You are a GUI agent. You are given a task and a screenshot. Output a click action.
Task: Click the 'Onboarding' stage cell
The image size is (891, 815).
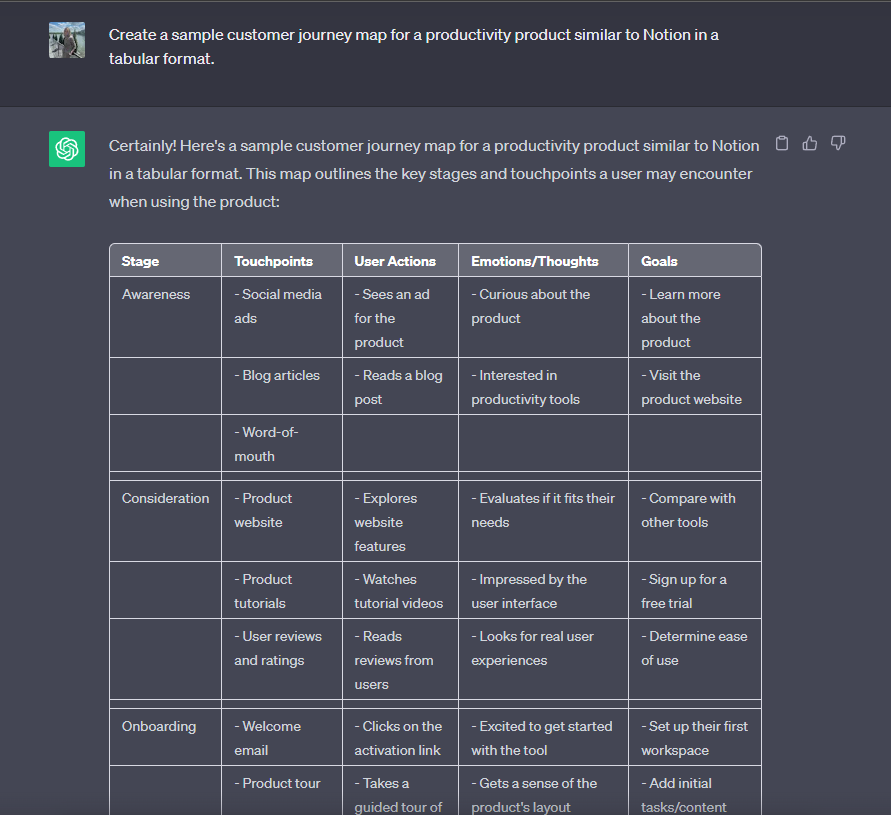tap(158, 726)
